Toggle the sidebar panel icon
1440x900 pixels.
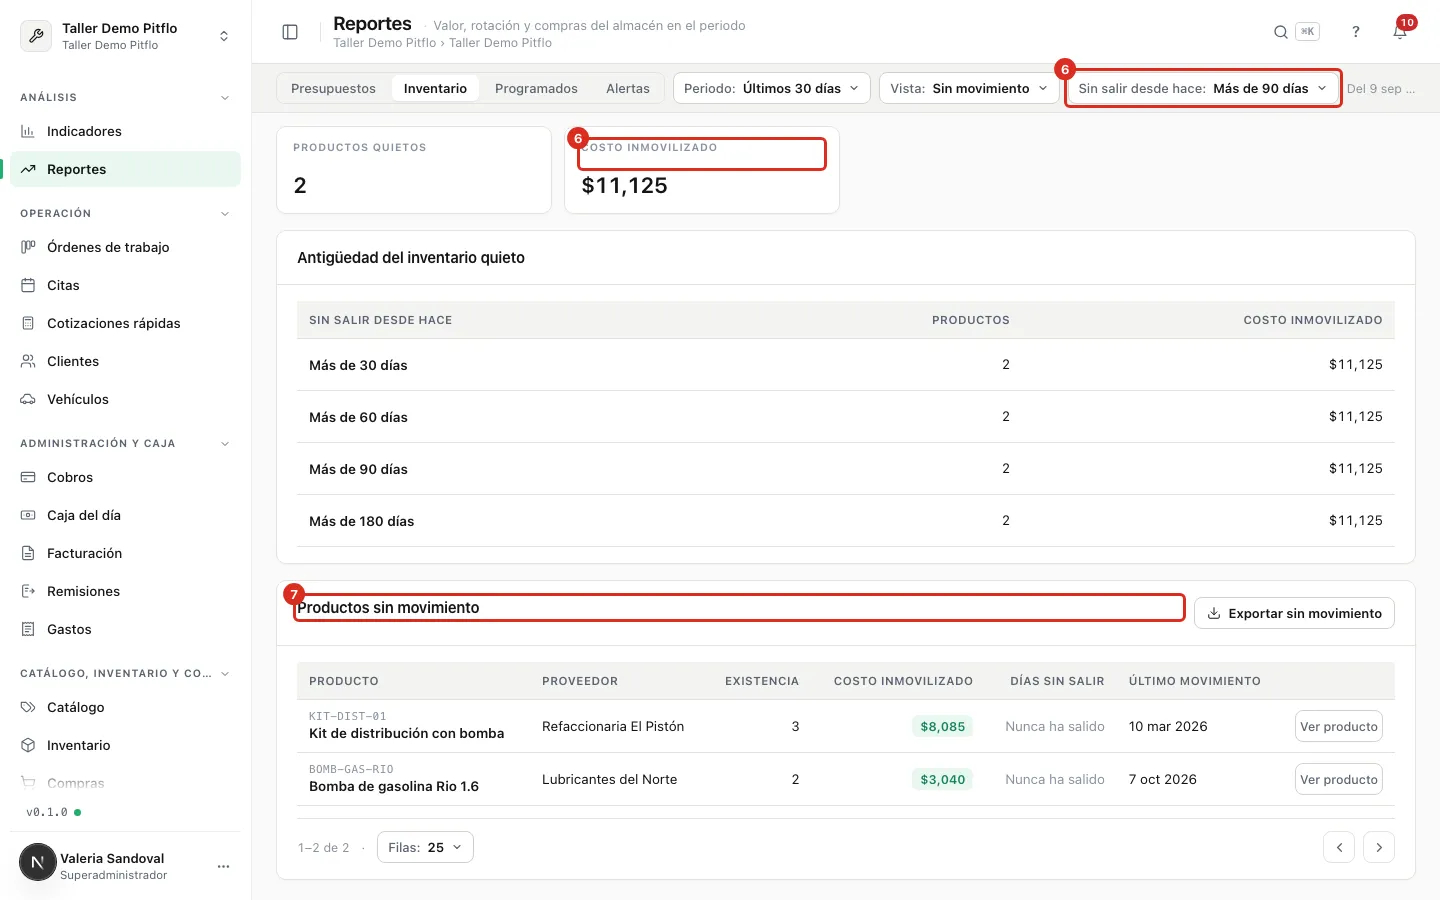[x=290, y=32]
